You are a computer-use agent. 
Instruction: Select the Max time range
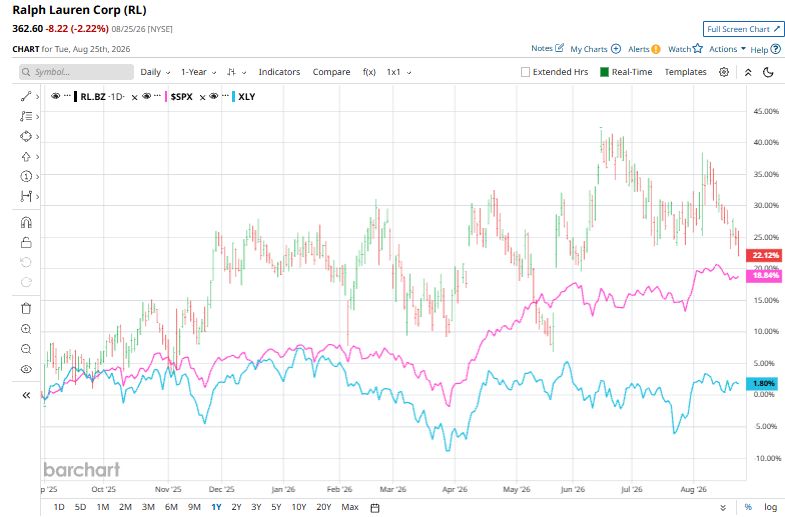tap(350, 507)
